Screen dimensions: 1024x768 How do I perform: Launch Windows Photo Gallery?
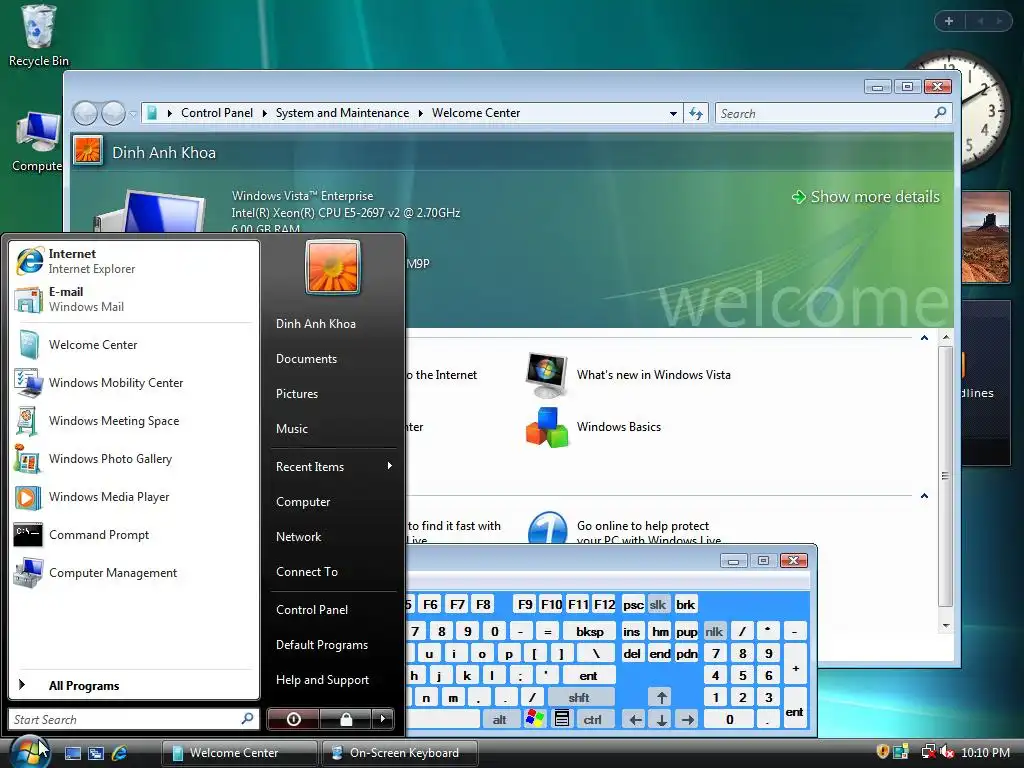click(134, 459)
